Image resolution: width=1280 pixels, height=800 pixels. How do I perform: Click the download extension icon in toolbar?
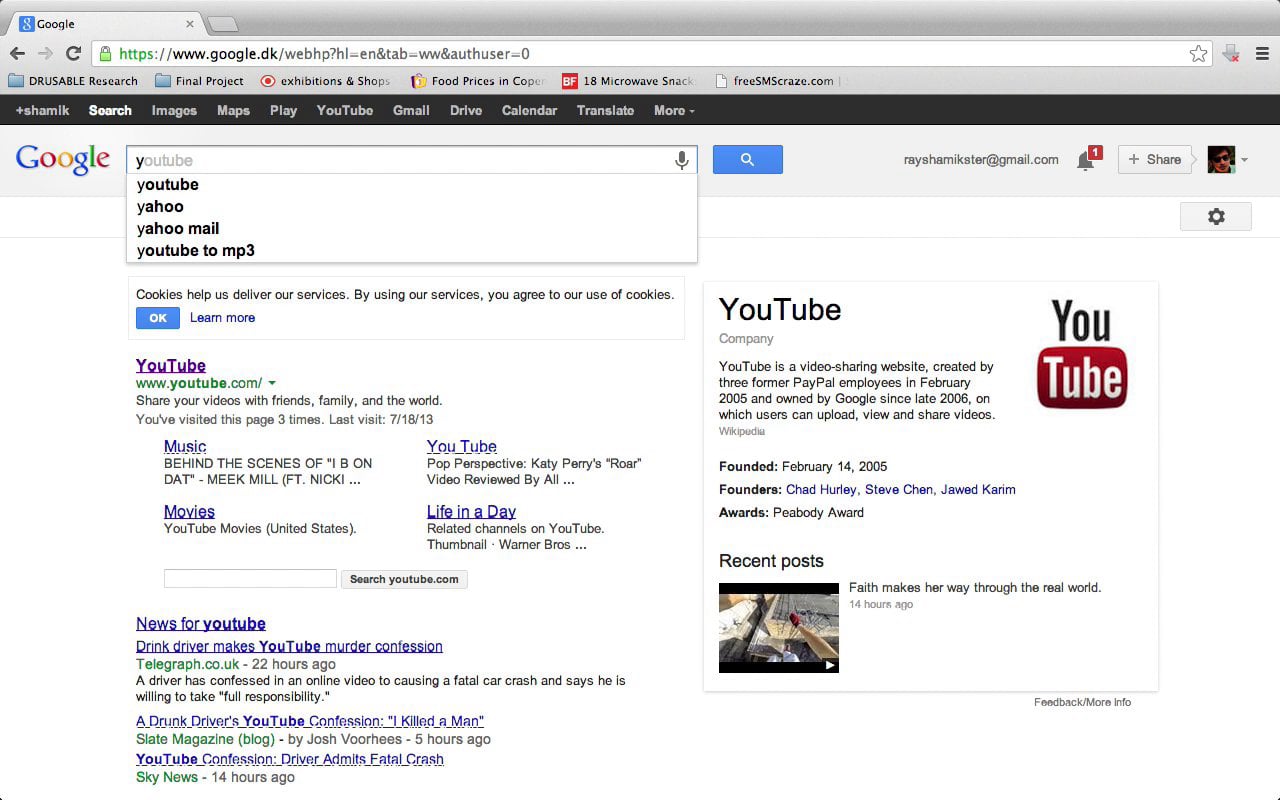(x=1232, y=54)
